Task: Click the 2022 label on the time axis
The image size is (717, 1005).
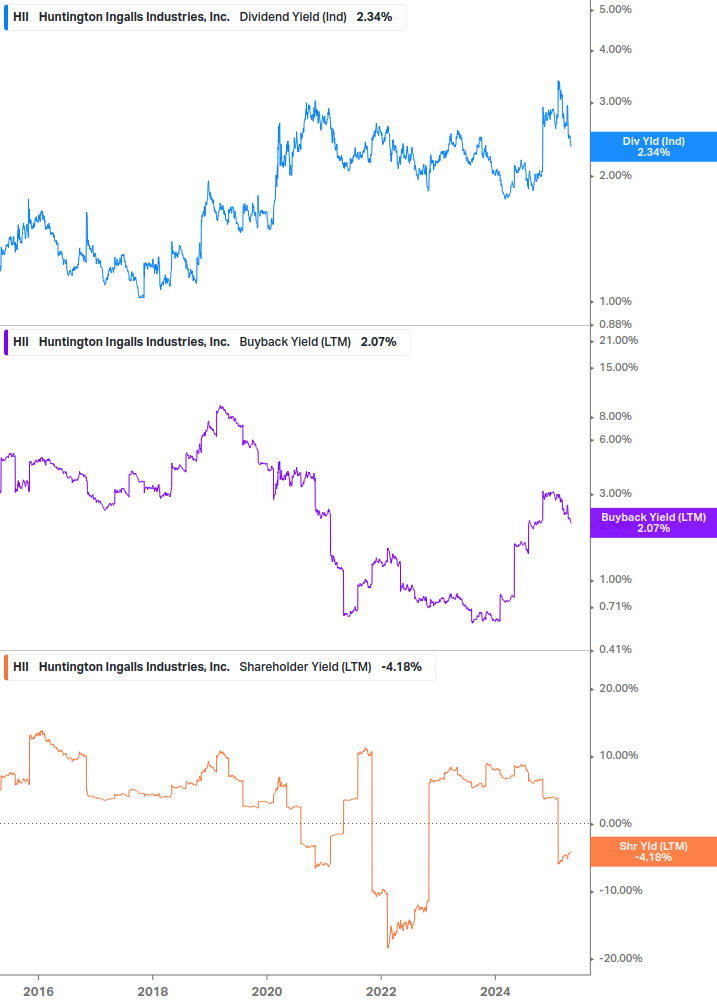Action: pos(381,992)
